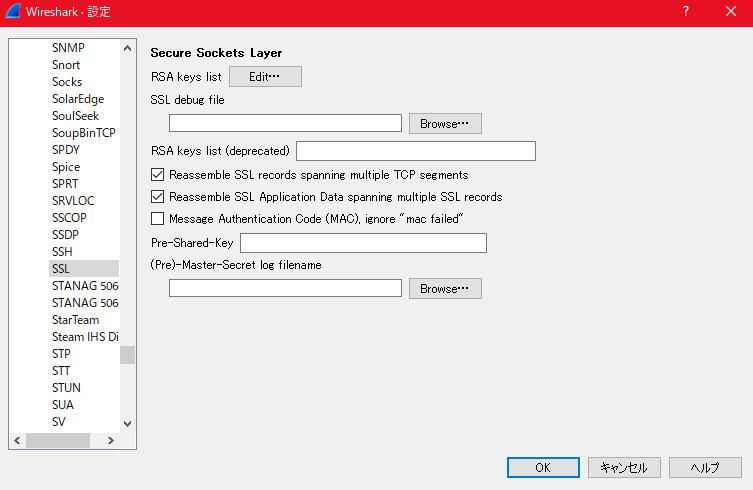Click the protocol list scroll up arrow
This screenshot has width=753, height=490.
(x=127, y=48)
